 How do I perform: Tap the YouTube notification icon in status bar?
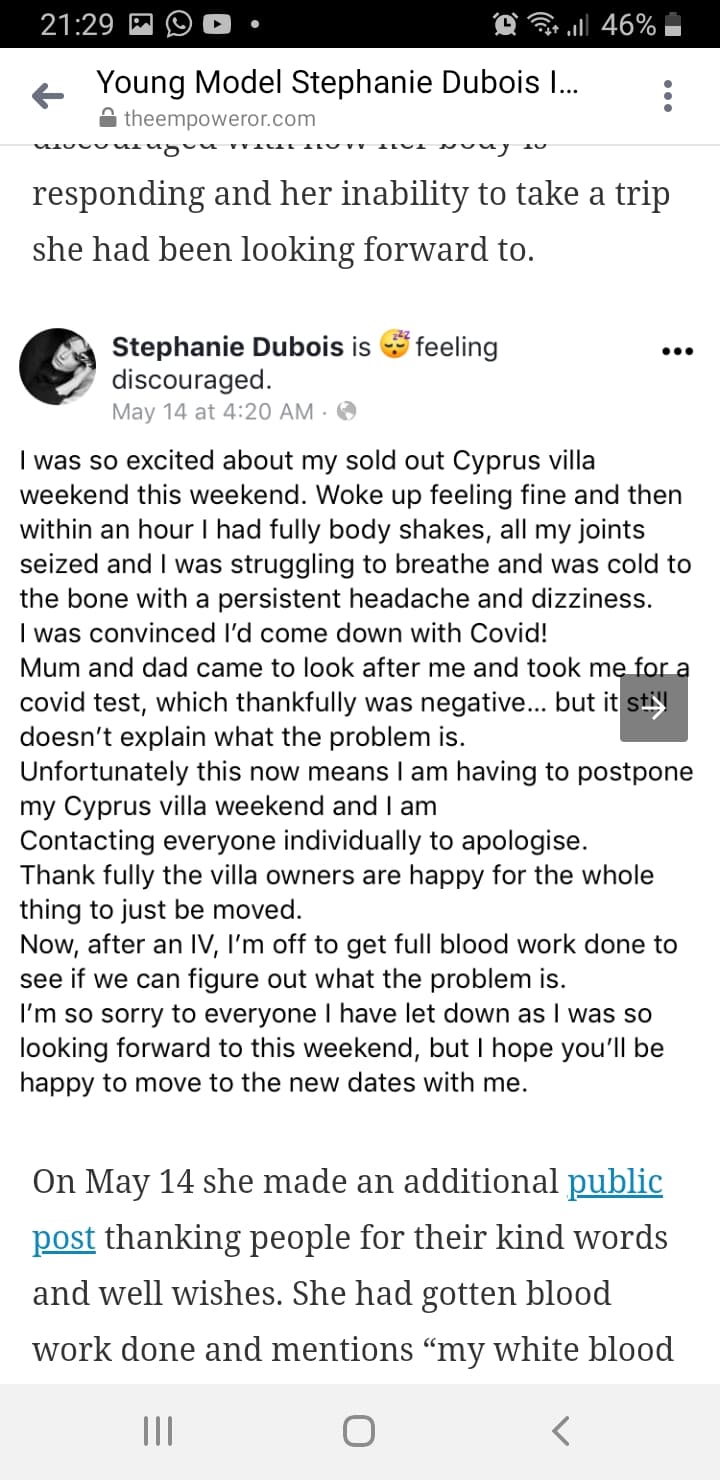[217, 25]
